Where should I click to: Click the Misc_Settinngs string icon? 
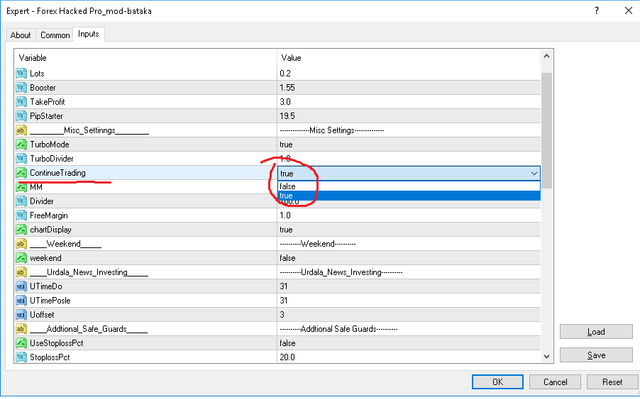(x=21, y=131)
